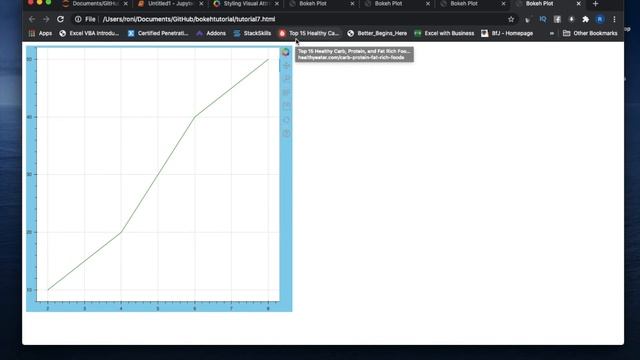Open the Certified Penetrati... bookmark
This screenshot has width=640, height=360.
coord(158,33)
